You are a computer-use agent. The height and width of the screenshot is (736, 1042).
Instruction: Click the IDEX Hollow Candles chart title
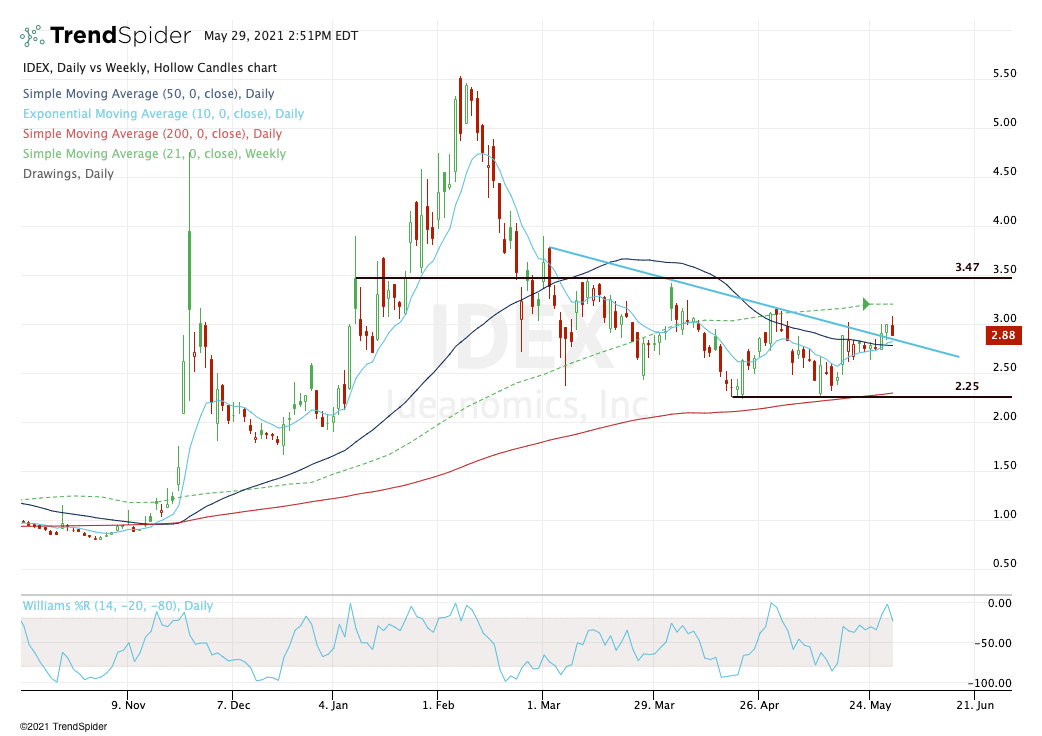click(x=149, y=68)
